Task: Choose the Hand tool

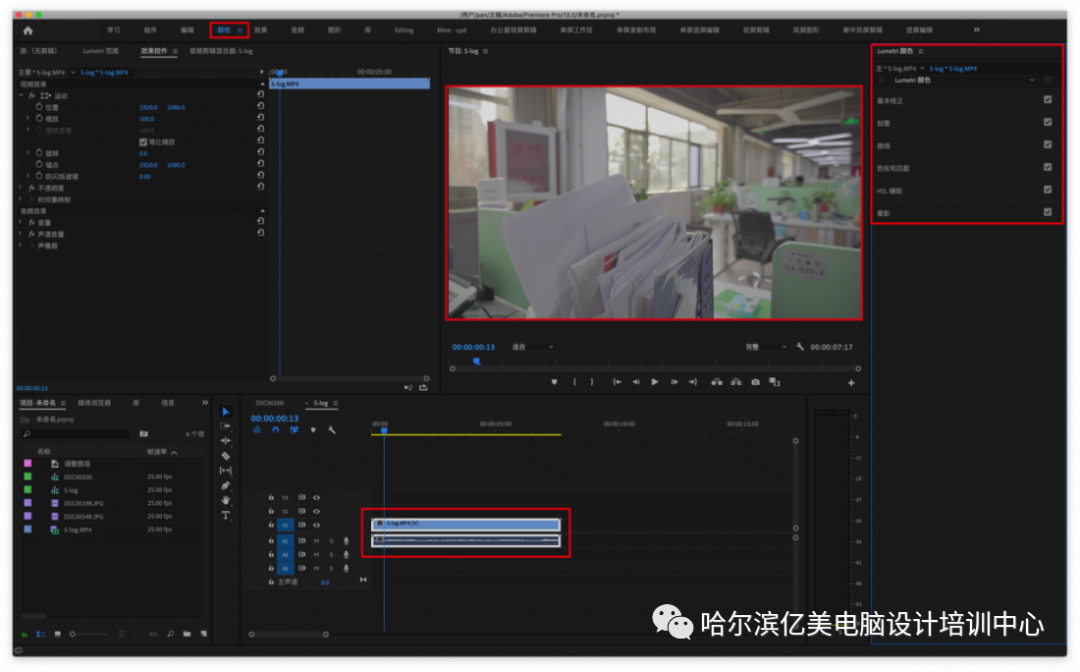Action: pos(226,500)
